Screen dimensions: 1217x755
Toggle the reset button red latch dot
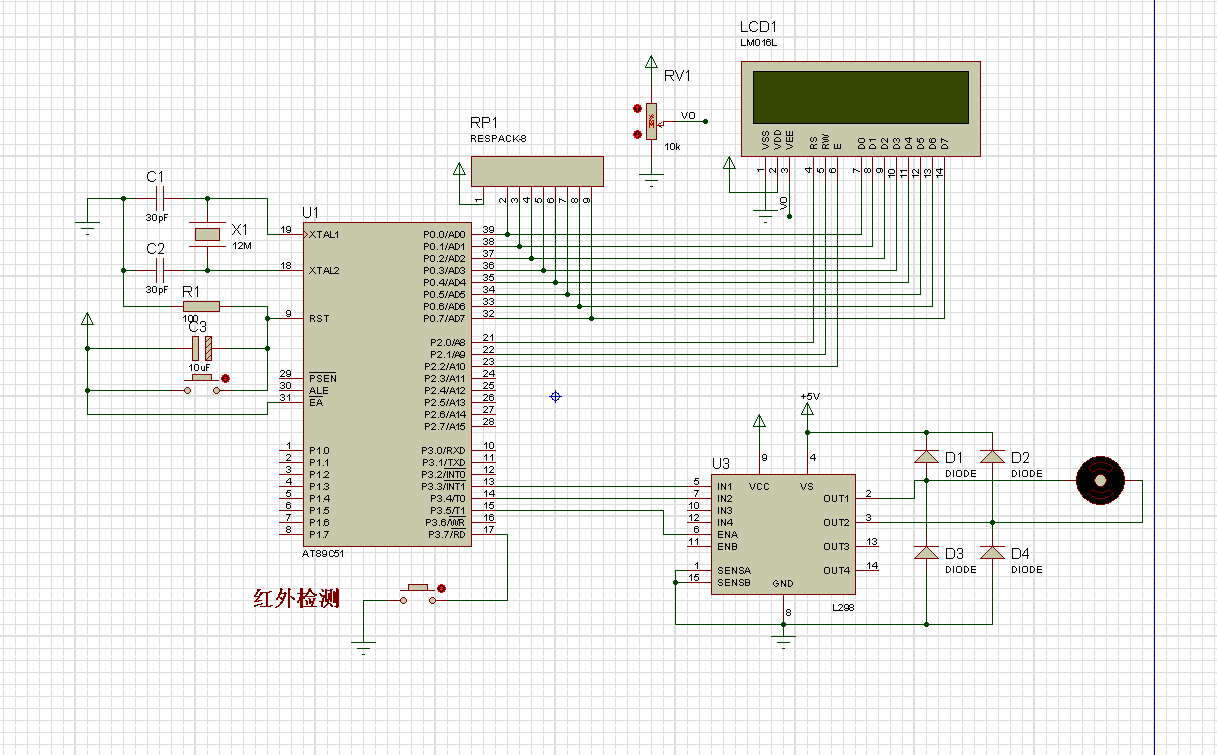(225, 378)
